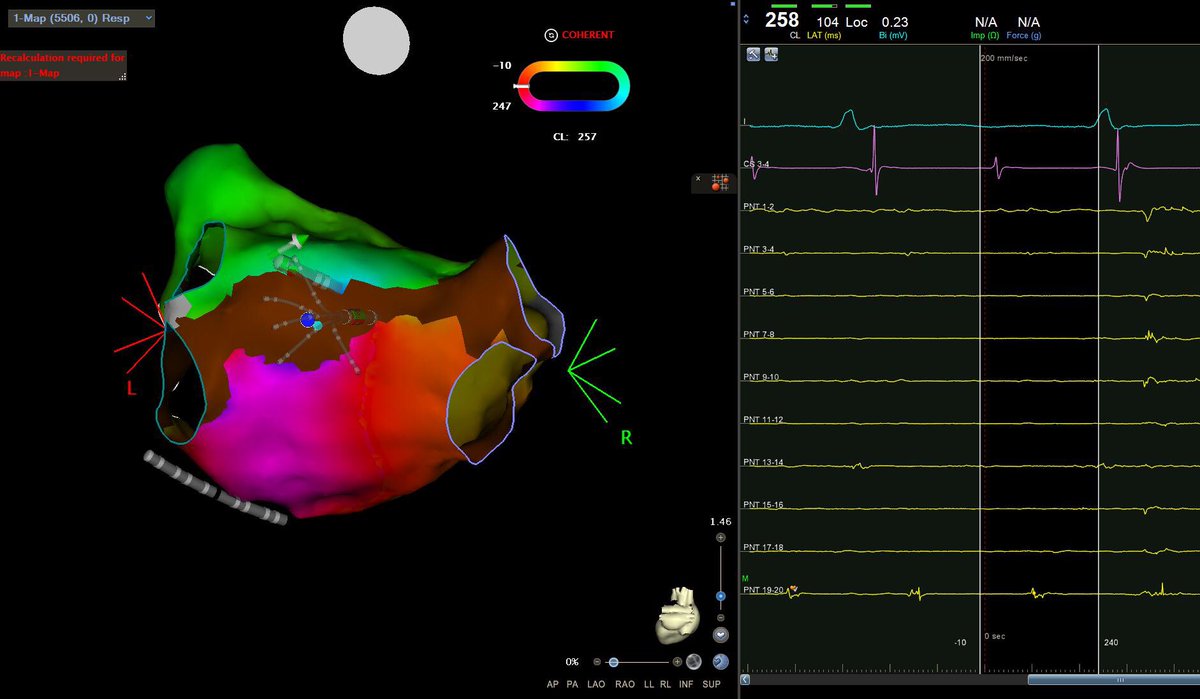Select the RAO view
Viewport: 1200px width, 699px height.
pyautogui.click(x=625, y=684)
